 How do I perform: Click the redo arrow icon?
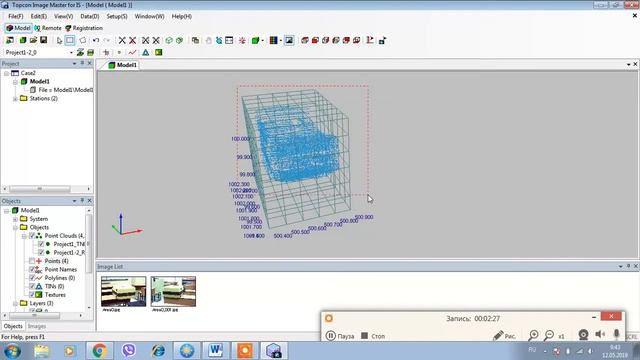(107, 40)
